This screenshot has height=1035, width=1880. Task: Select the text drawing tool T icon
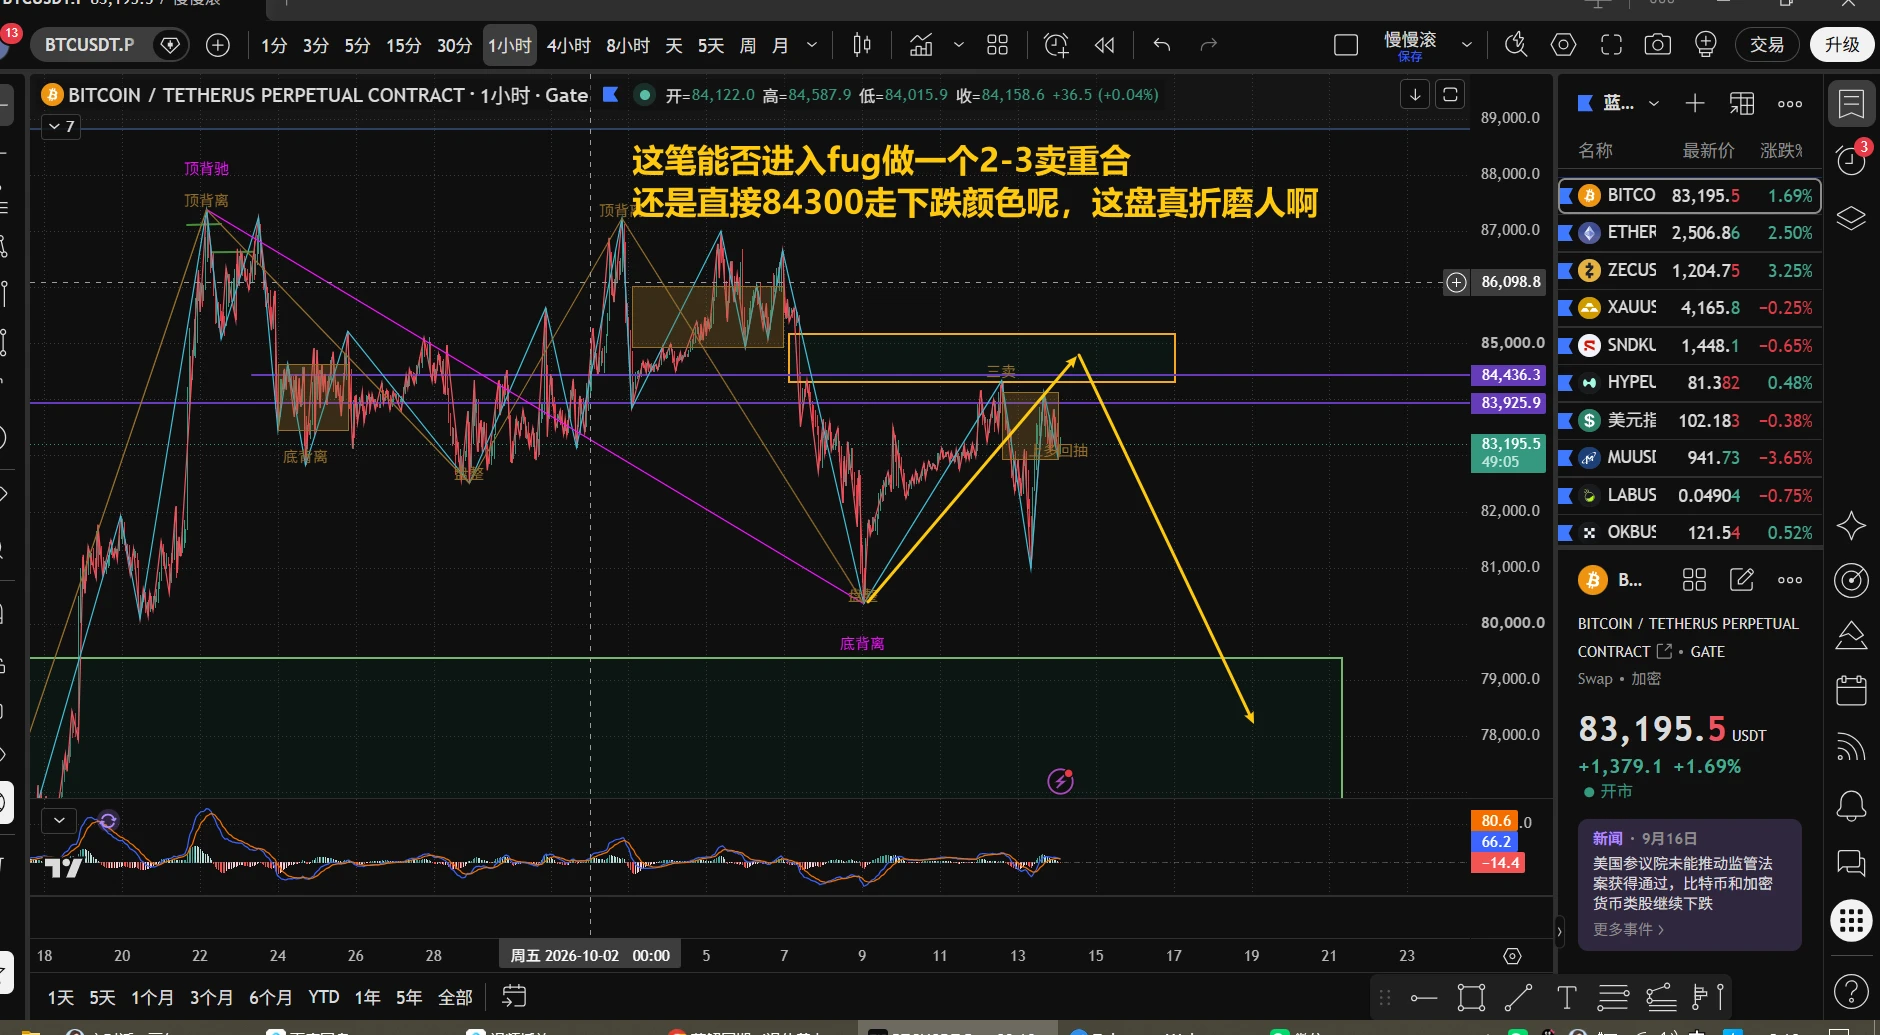coord(1566,997)
